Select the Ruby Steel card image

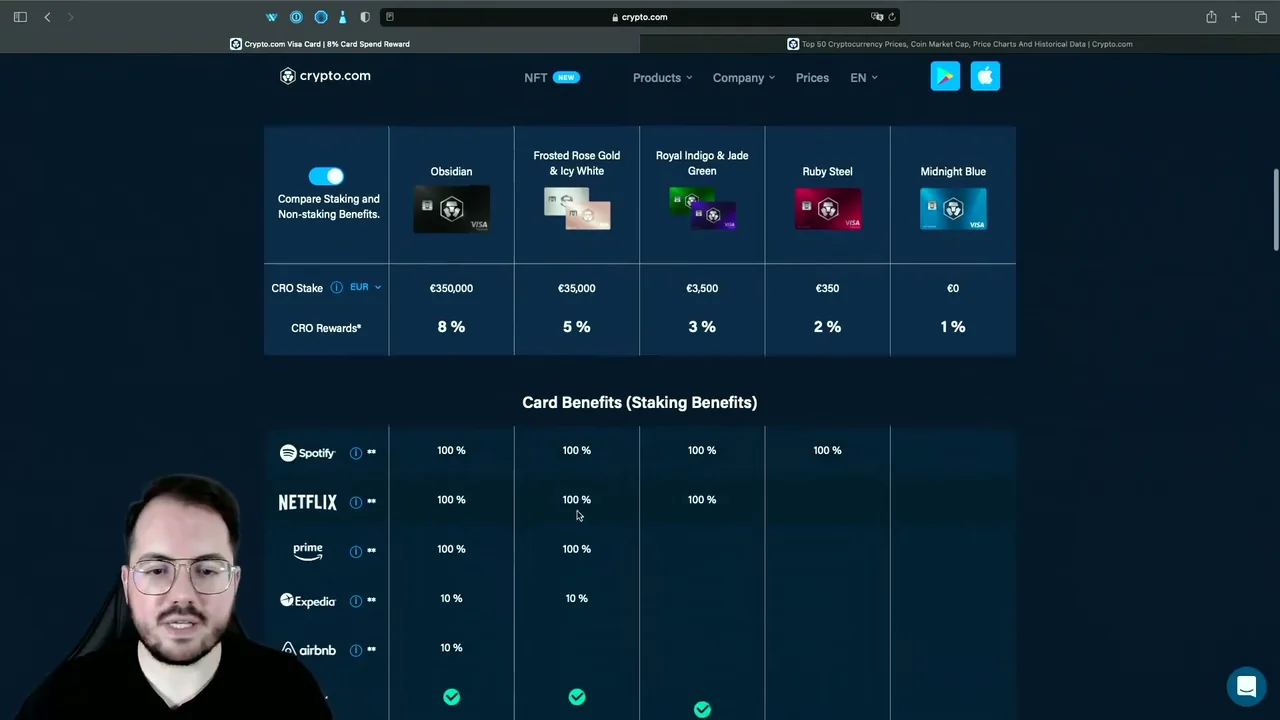pyautogui.click(x=827, y=209)
